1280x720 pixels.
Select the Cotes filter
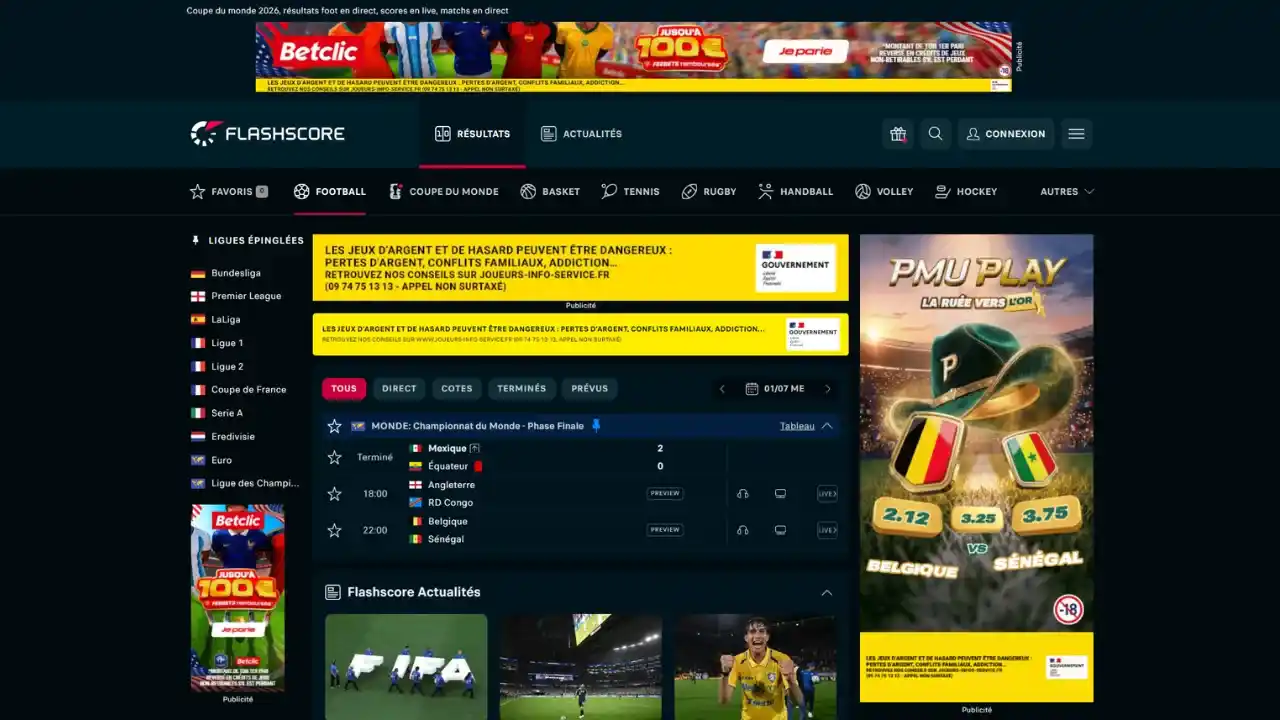(457, 389)
